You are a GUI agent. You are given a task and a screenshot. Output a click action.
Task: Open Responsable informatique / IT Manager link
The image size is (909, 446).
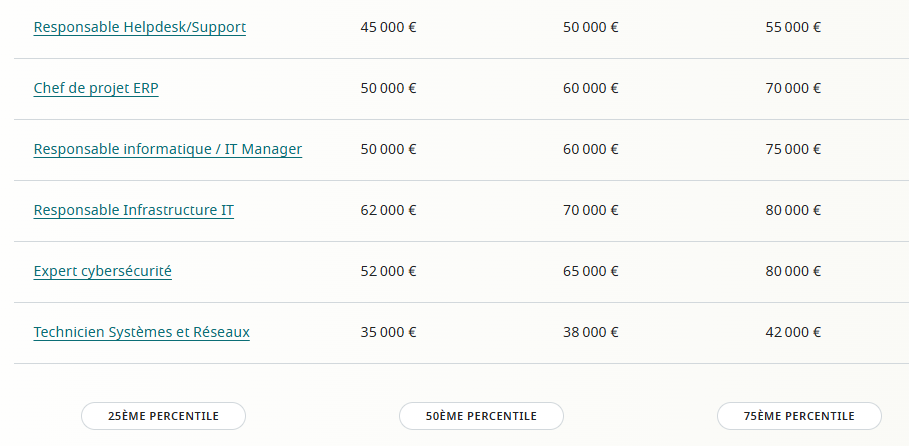pyautogui.click(x=167, y=149)
